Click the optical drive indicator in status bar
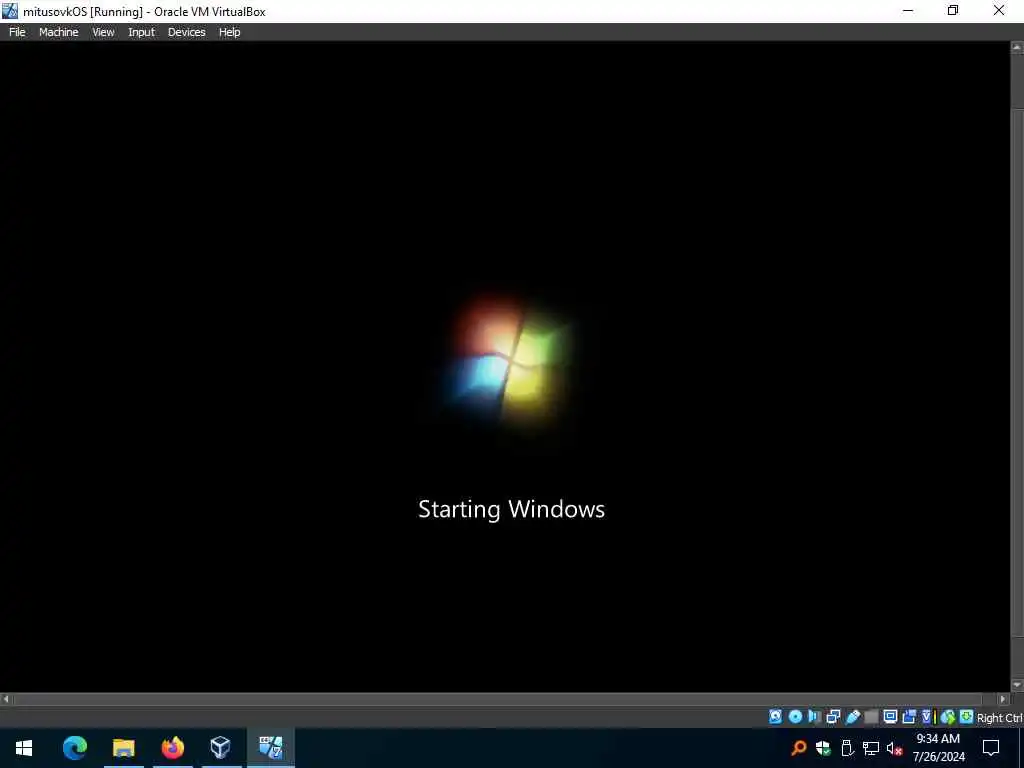The height and width of the screenshot is (768, 1024). [795, 716]
